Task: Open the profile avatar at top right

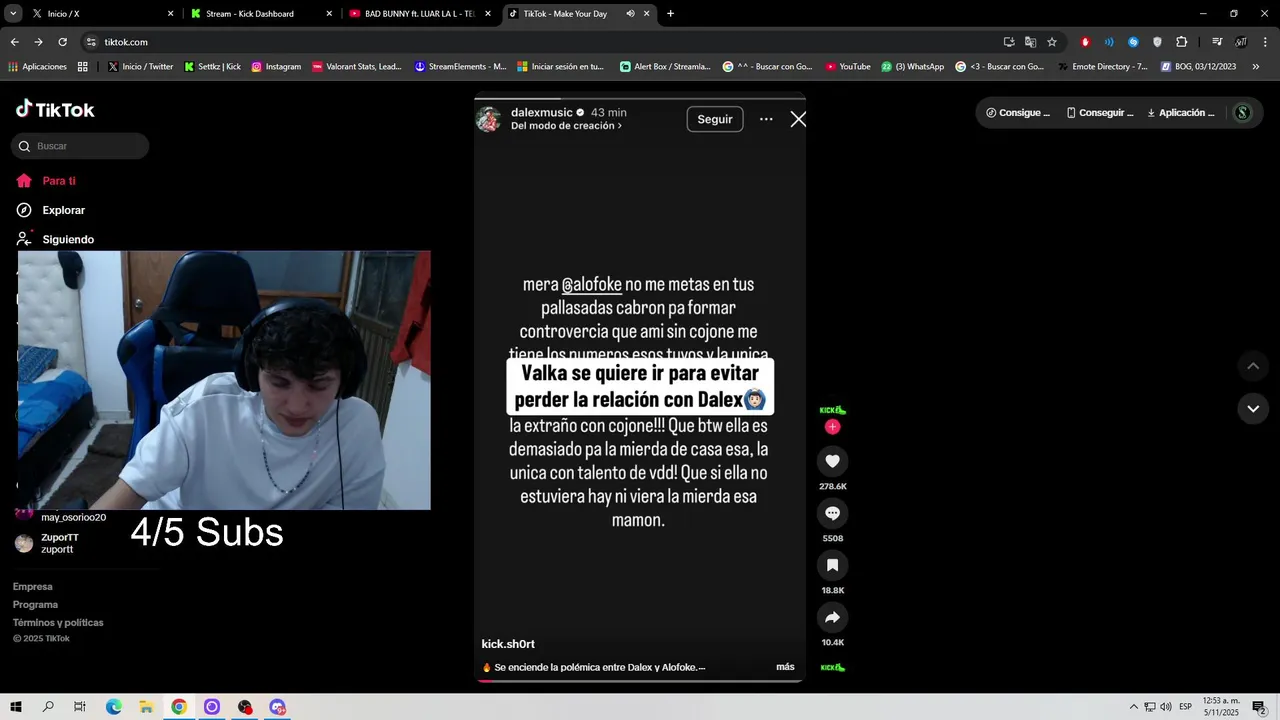Action: [1243, 113]
